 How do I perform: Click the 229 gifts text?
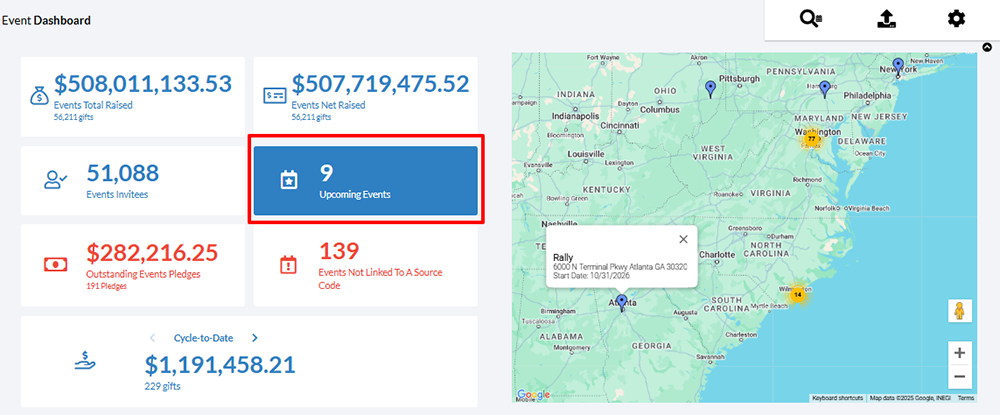pos(163,386)
